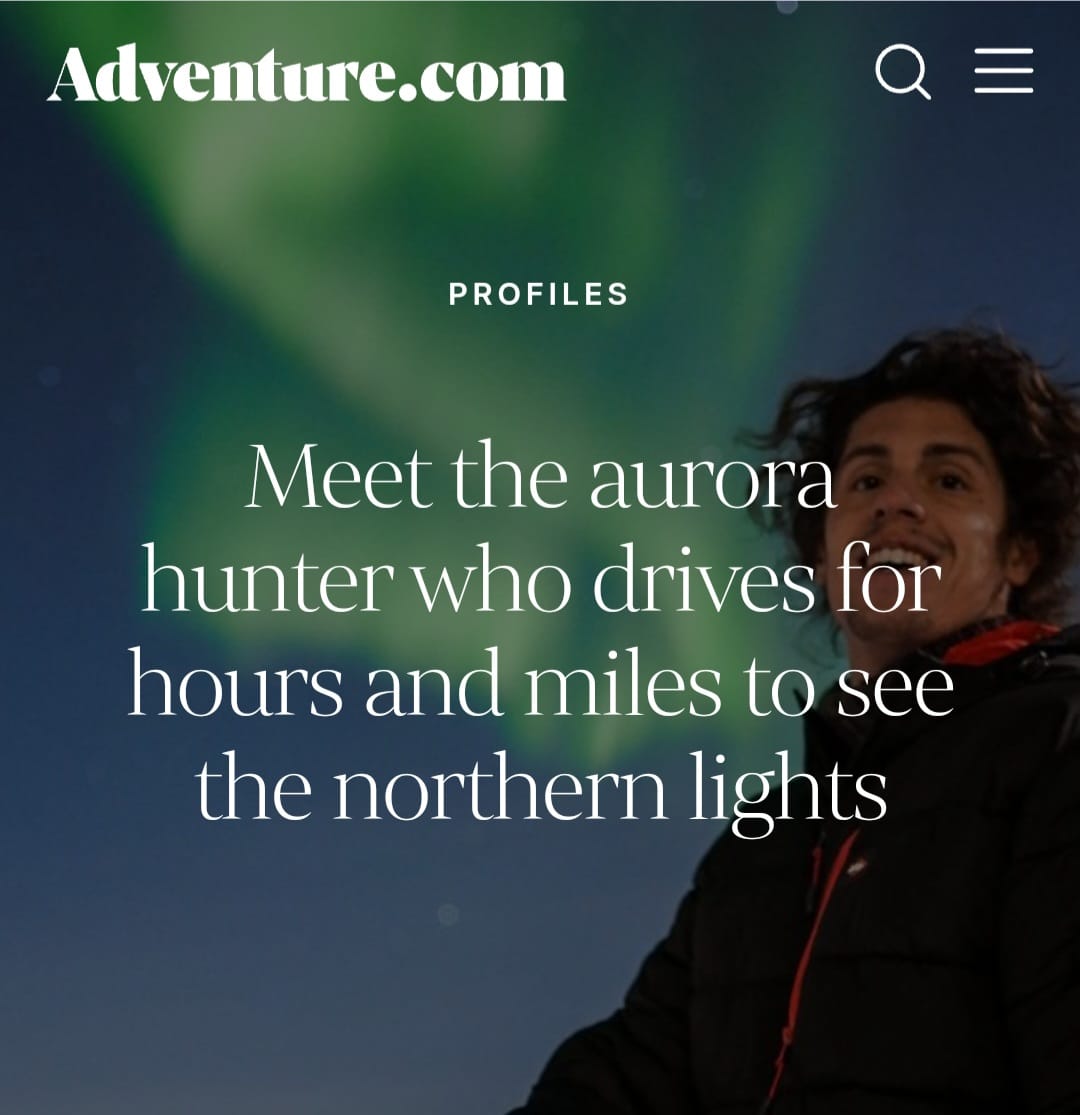Click the headline line "hunter who drives for"
The width and height of the screenshot is (1080, 1115).
coord(540,580)
